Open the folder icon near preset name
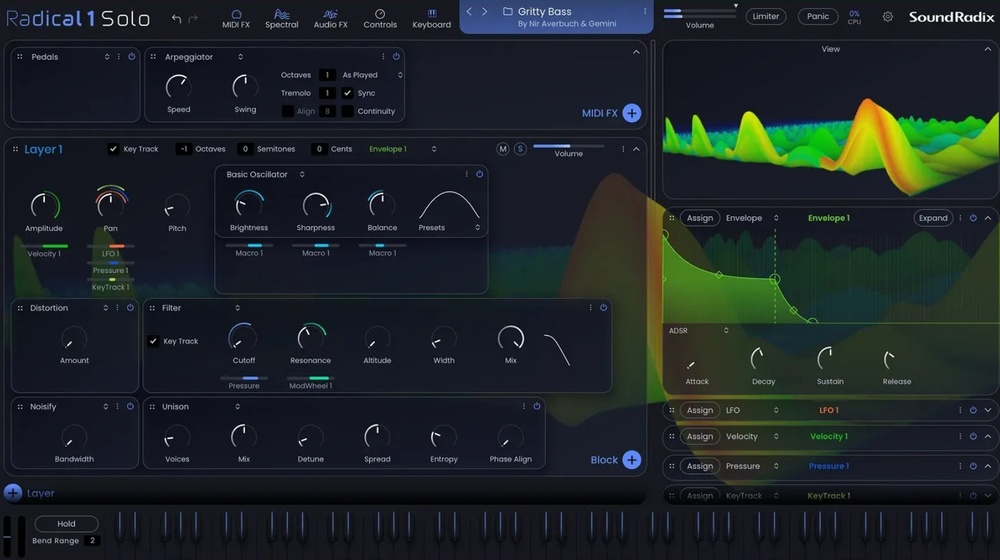Viewport: 1000px width, 560px height. tap(508, 11)
